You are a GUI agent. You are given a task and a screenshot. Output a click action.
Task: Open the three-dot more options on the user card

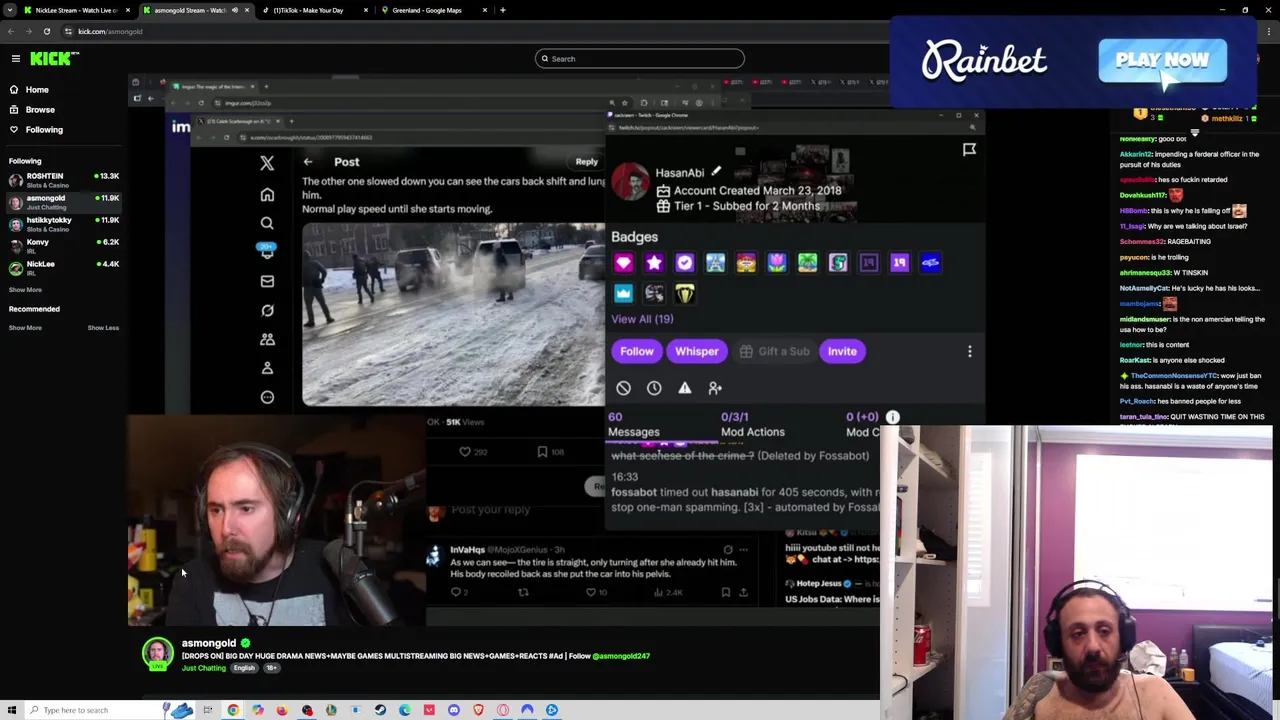coord(969,351)
